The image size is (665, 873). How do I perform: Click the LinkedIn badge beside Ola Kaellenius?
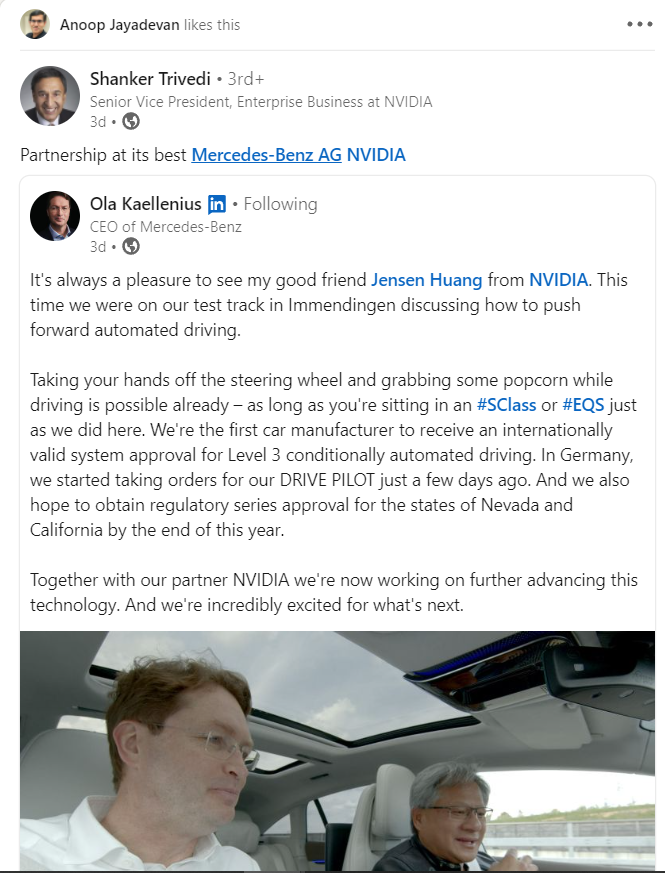pos(217,205)
